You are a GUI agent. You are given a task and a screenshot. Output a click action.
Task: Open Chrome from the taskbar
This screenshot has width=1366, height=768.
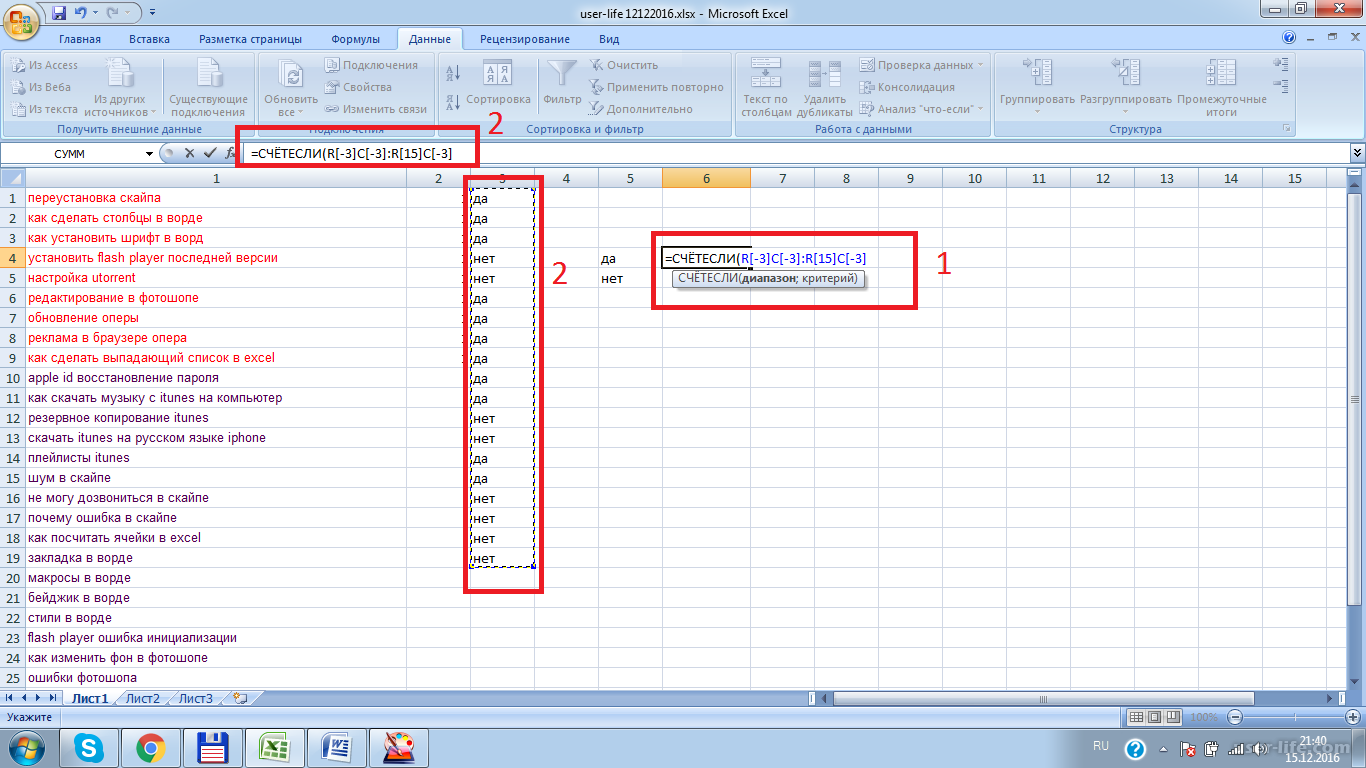151,747
